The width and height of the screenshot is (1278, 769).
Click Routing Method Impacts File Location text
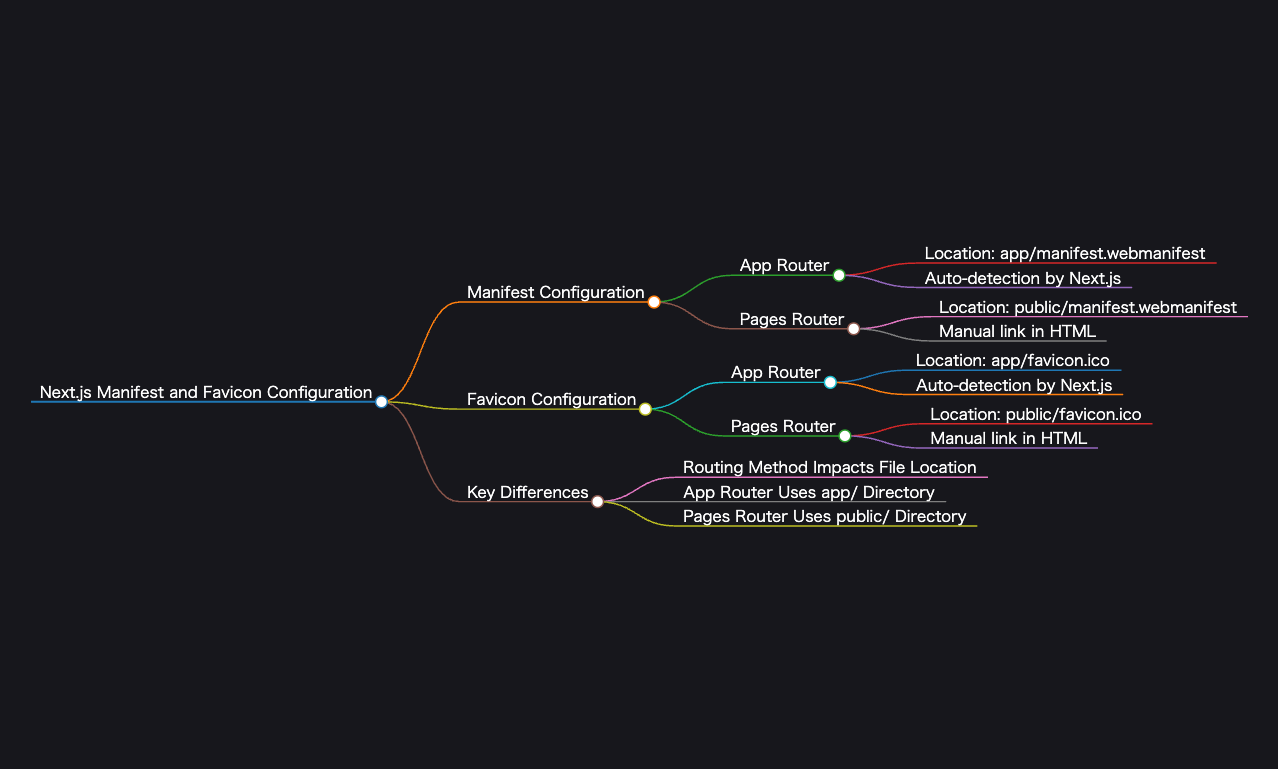click(x=830, y=467)
